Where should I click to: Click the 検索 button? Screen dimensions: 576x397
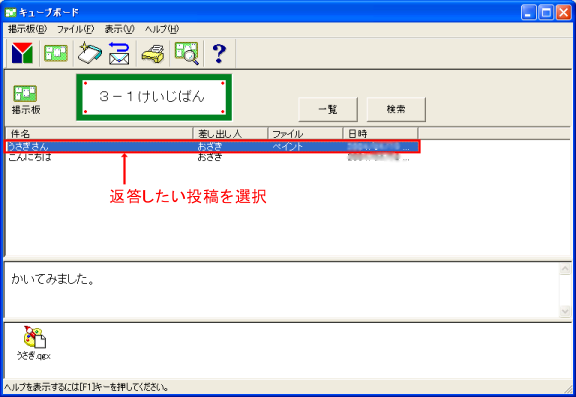pos(396,109)
